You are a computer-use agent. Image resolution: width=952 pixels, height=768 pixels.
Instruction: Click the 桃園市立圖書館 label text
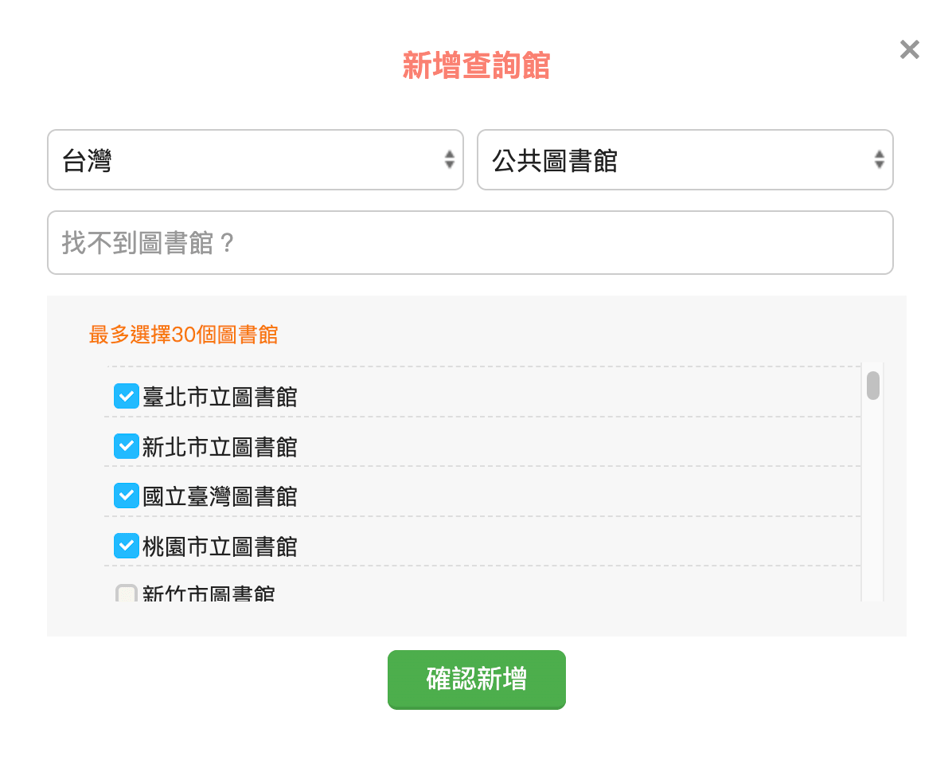click(220, 546)
